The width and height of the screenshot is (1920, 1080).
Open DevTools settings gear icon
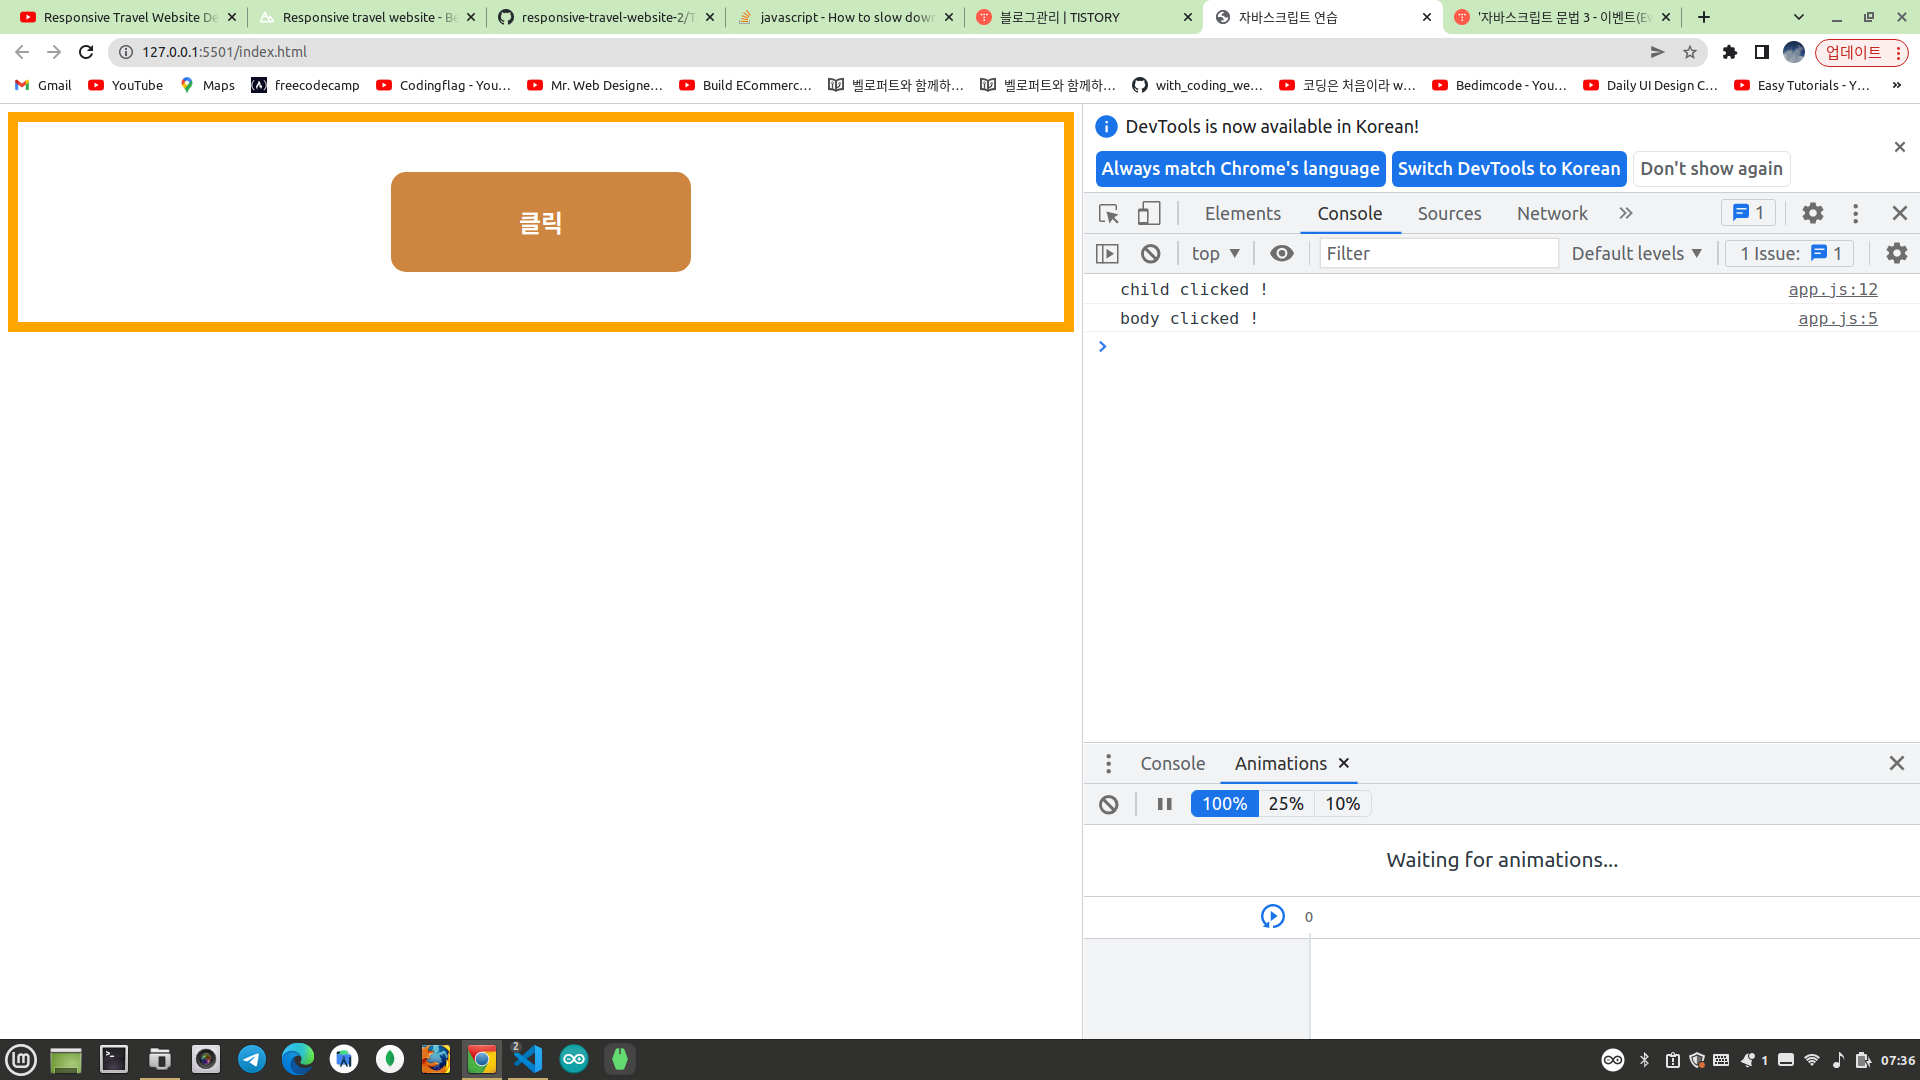[1812, 214]
